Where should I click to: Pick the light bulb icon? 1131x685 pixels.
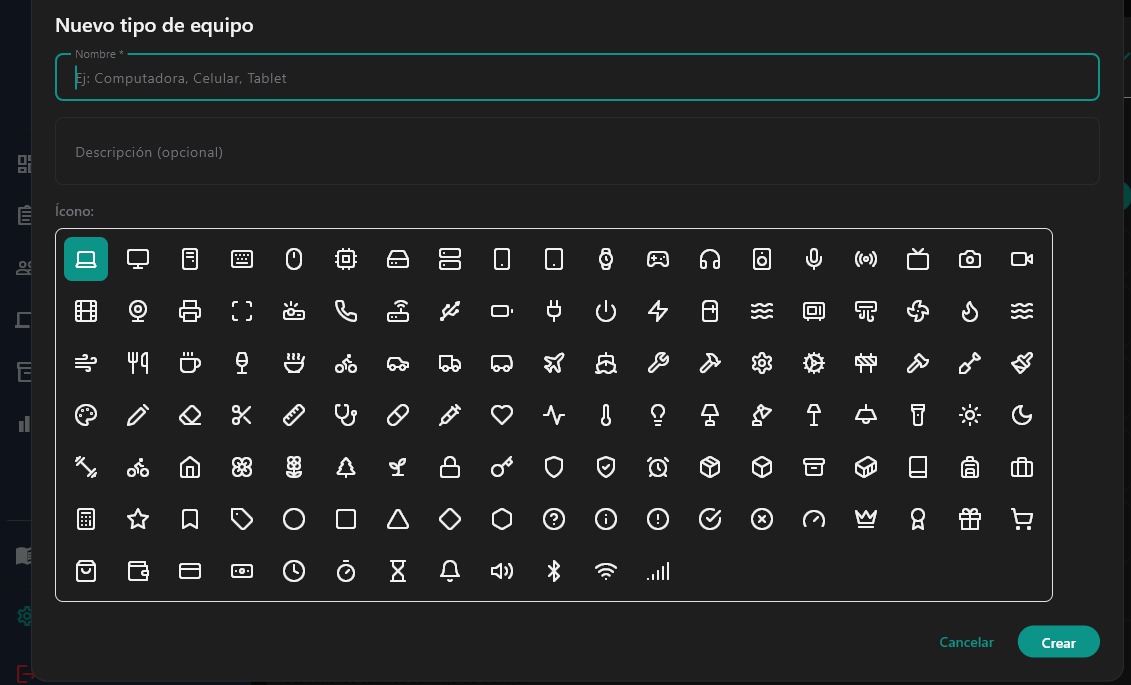tap(658, 415)
